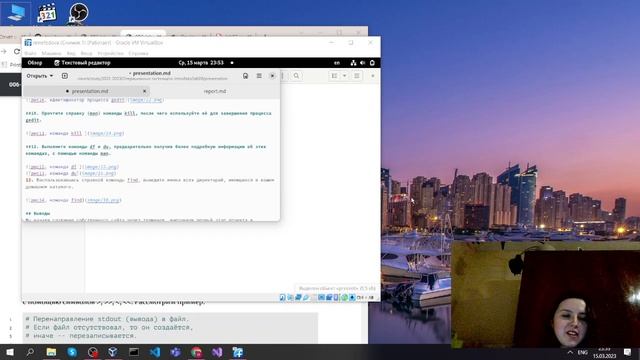Viewport: 640px width, 360px height.
Task: Expand view options arrow in file manager
Action: (344, 76)
